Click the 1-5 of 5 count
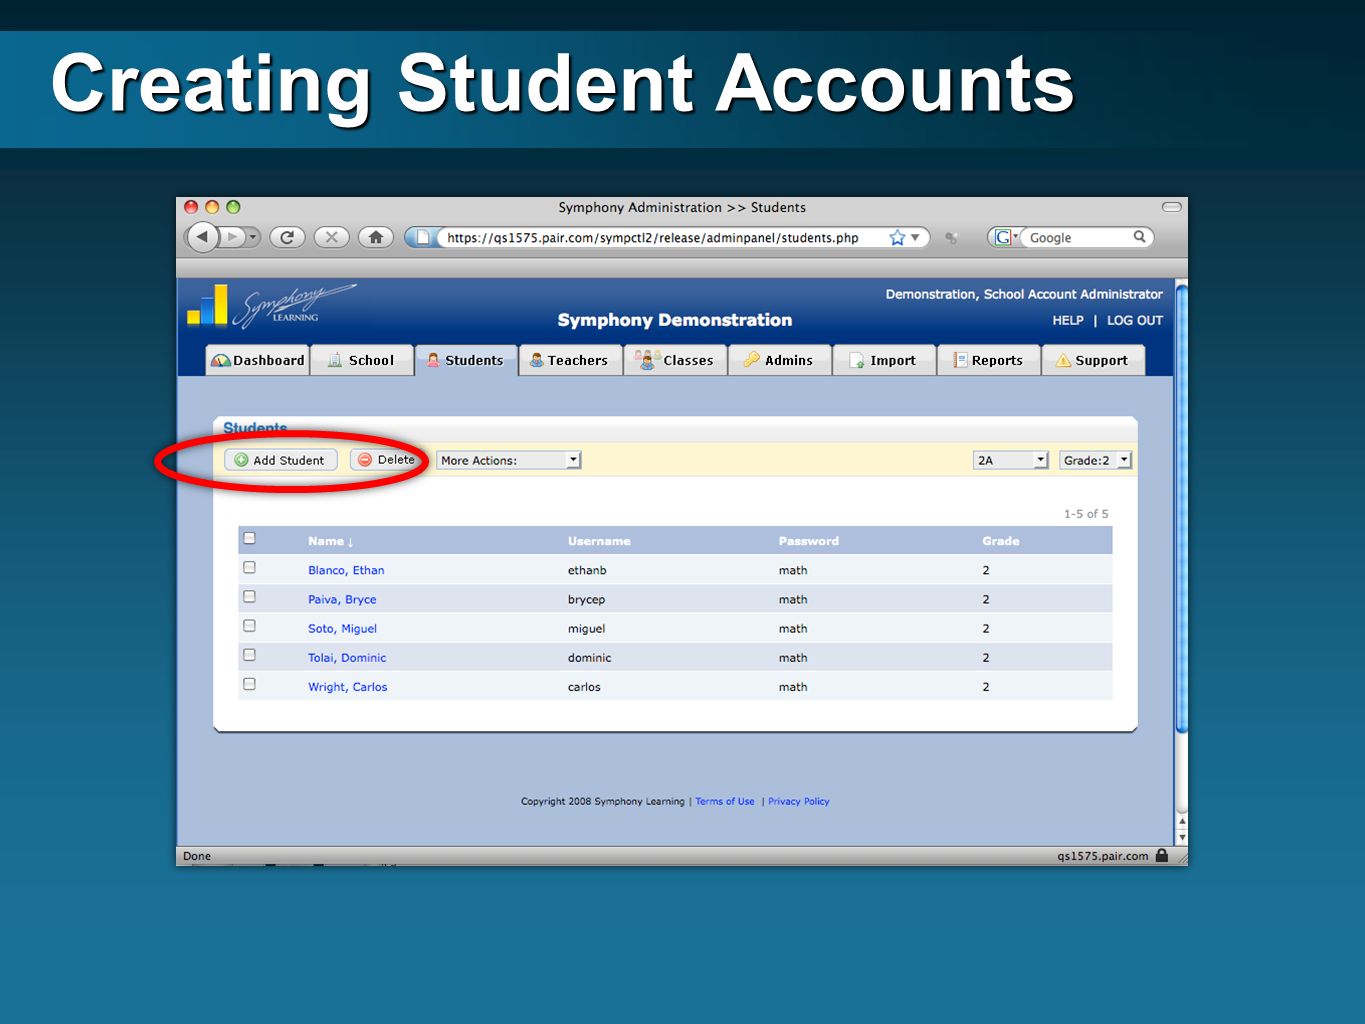Viewport: 1365px width, 1024px height. 1086,513
